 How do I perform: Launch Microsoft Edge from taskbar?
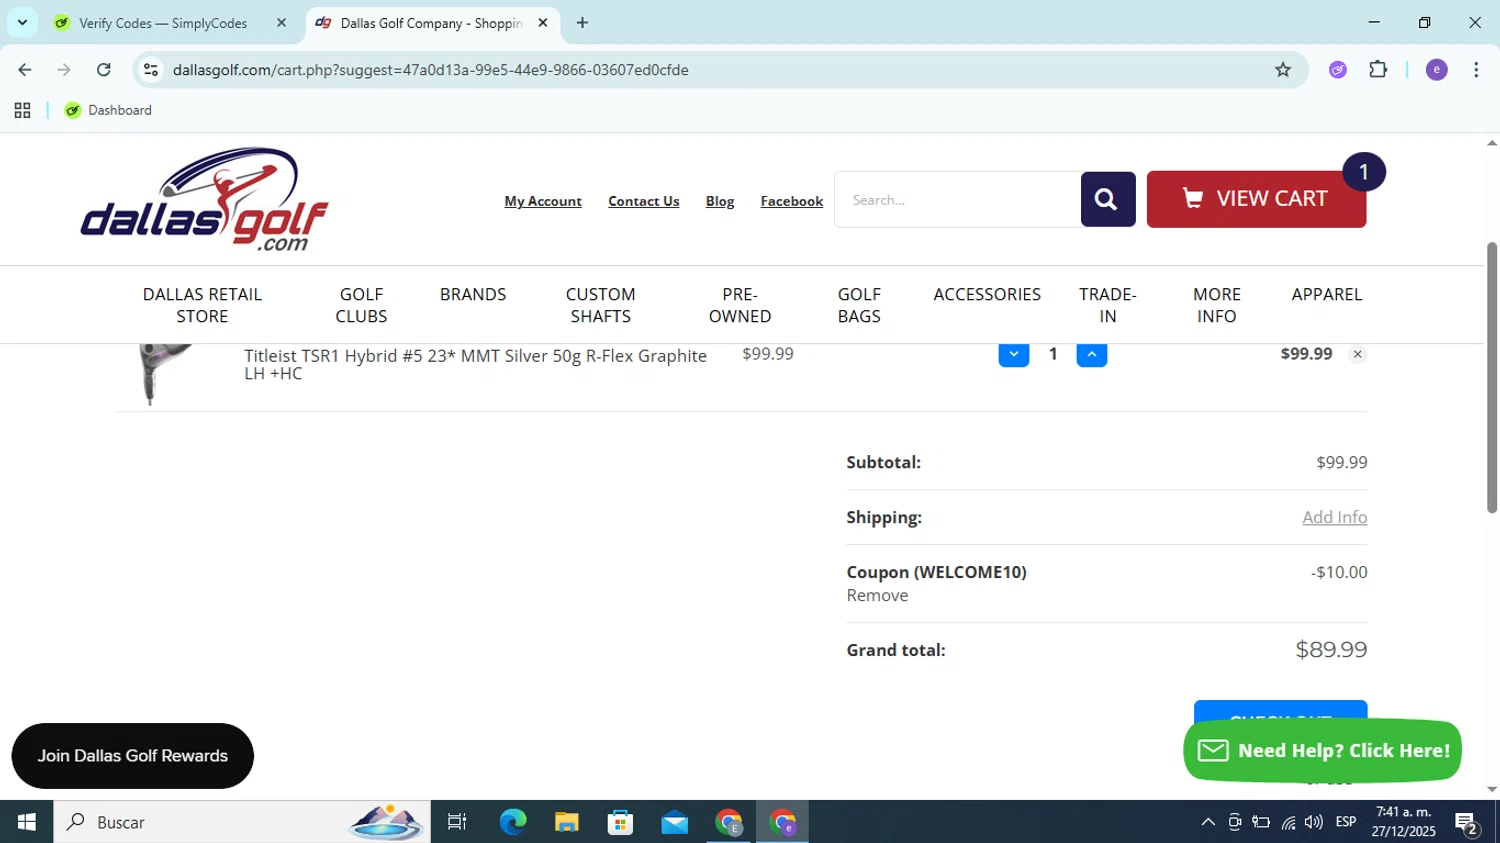(512, 822)
